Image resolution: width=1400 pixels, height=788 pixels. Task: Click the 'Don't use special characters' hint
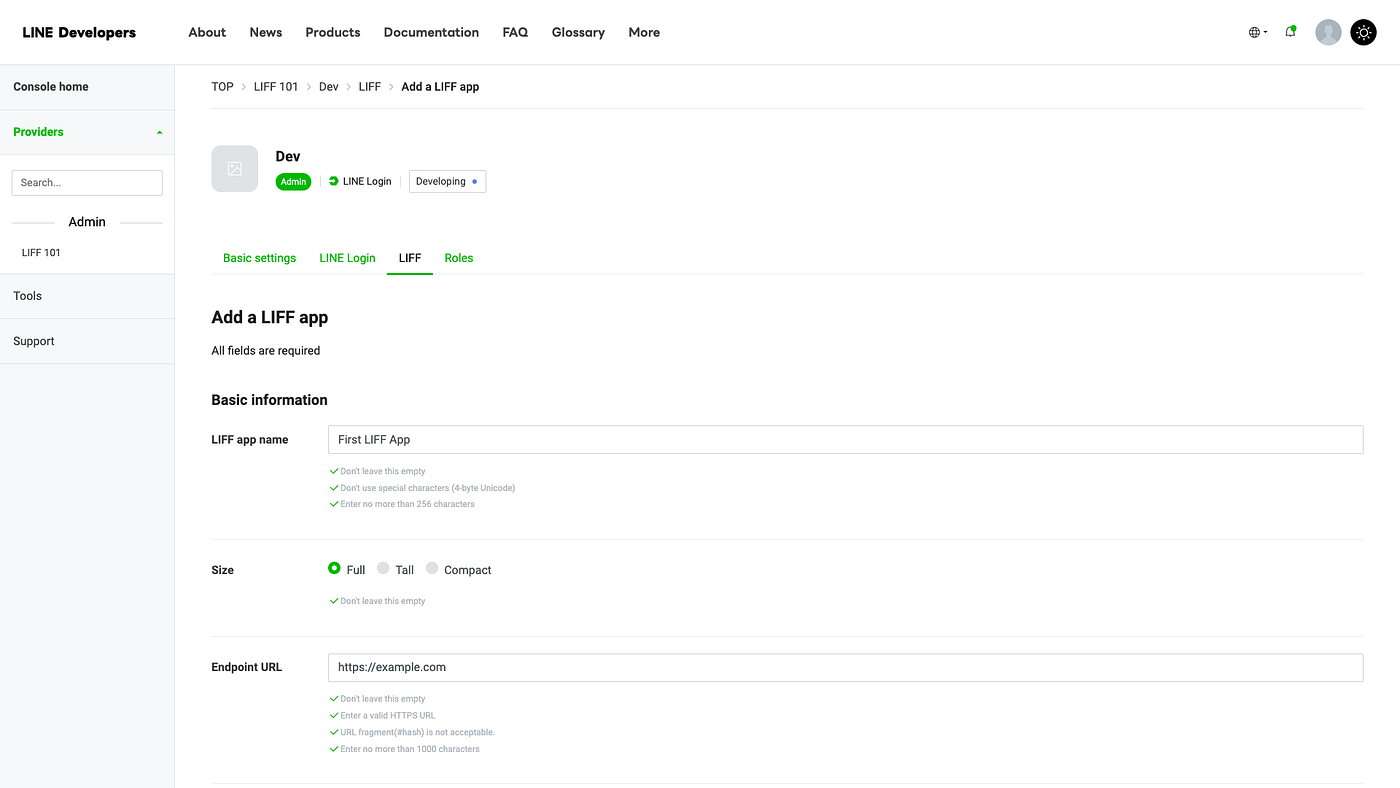coord(427,488)
